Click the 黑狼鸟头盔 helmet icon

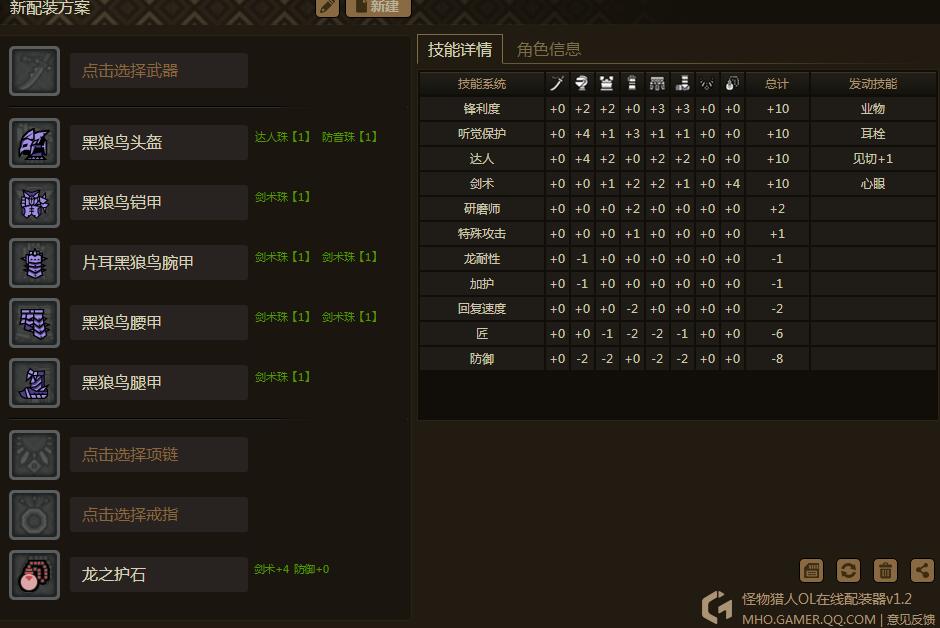34,143
